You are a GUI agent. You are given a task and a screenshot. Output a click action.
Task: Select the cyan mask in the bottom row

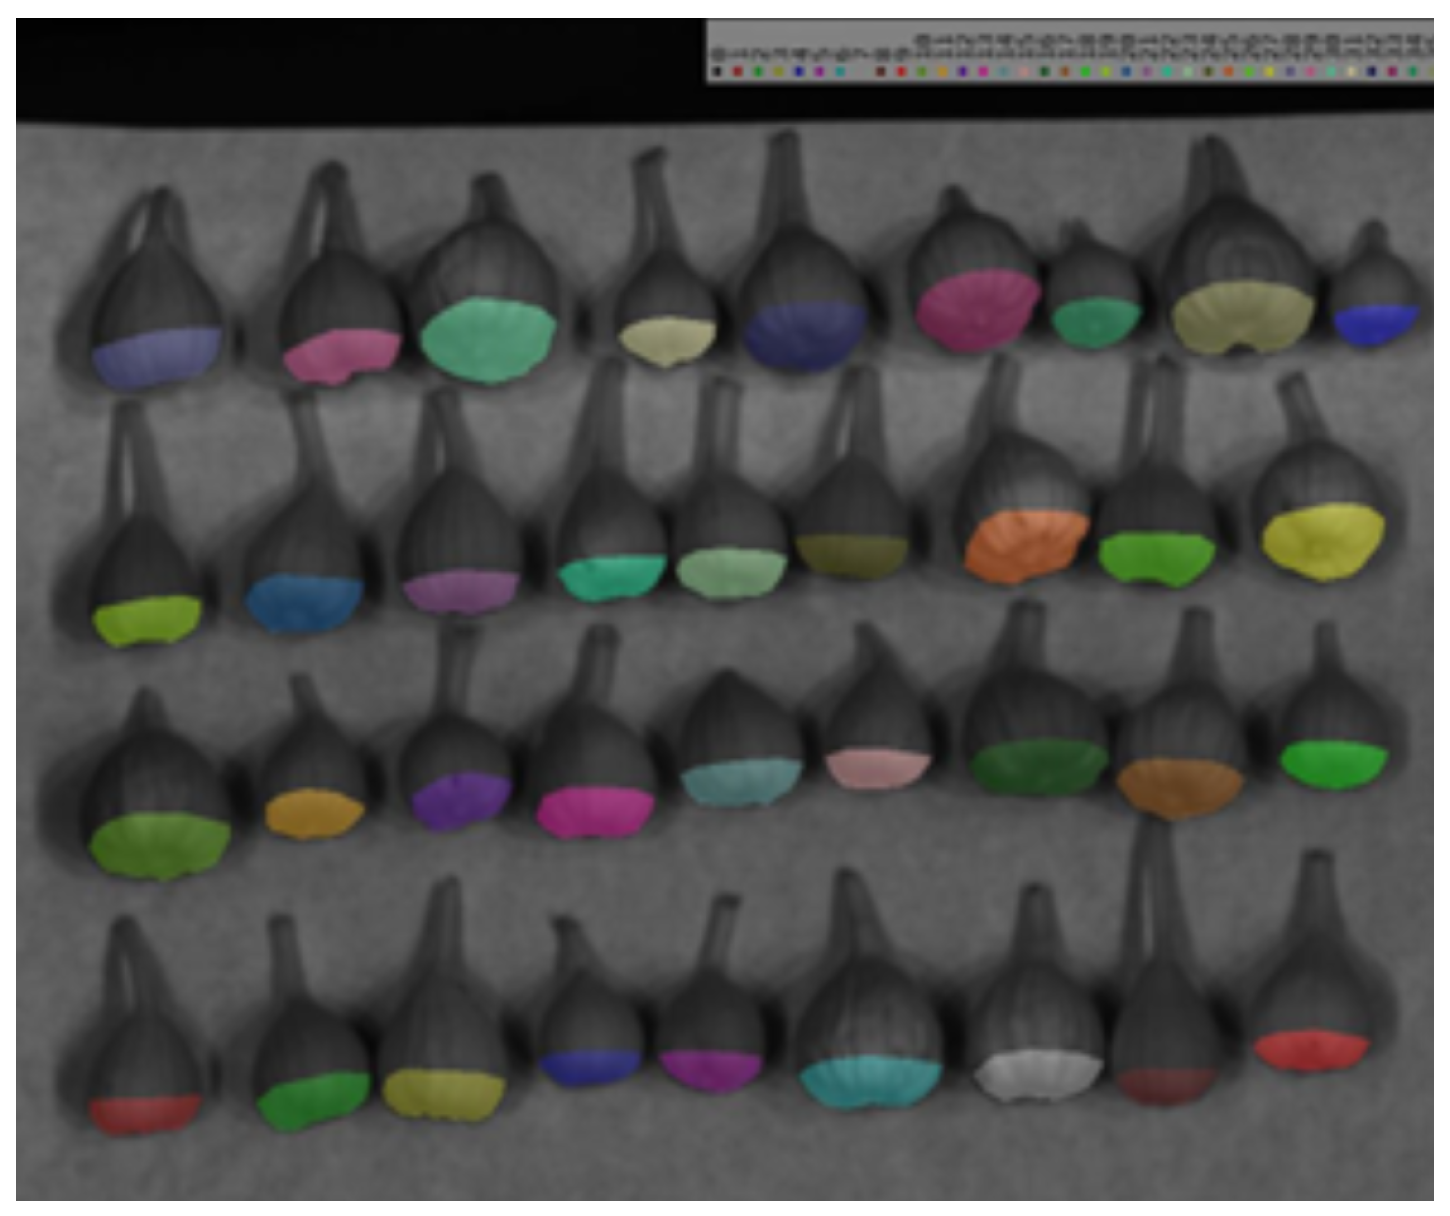tap(869, 1082)
